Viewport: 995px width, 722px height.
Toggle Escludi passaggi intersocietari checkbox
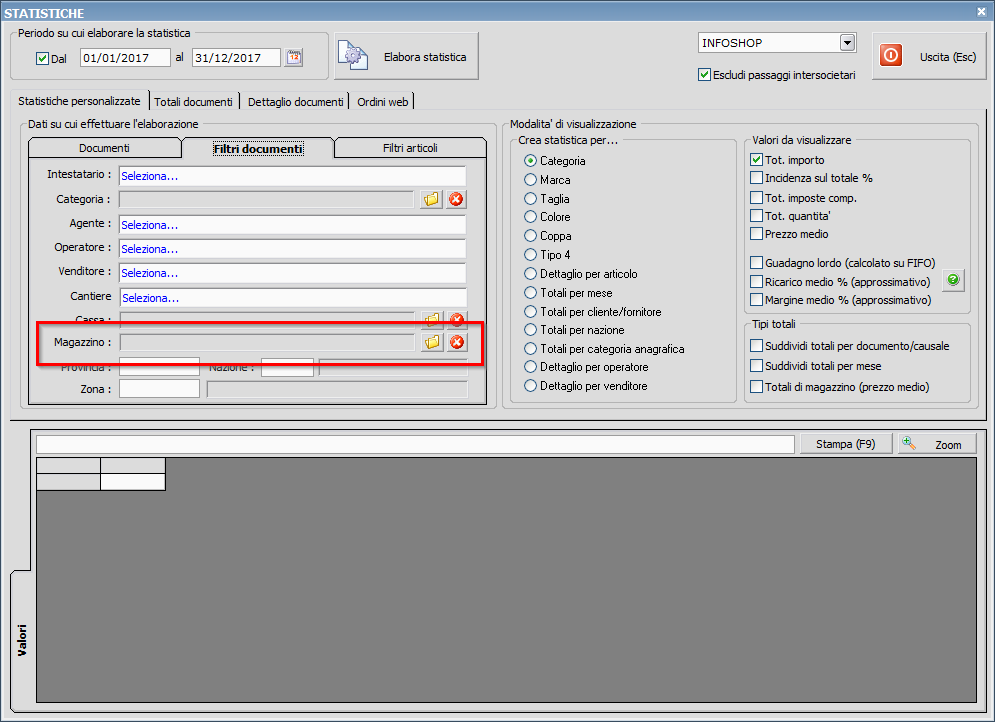pyautogui.click(x=704, y=75)
